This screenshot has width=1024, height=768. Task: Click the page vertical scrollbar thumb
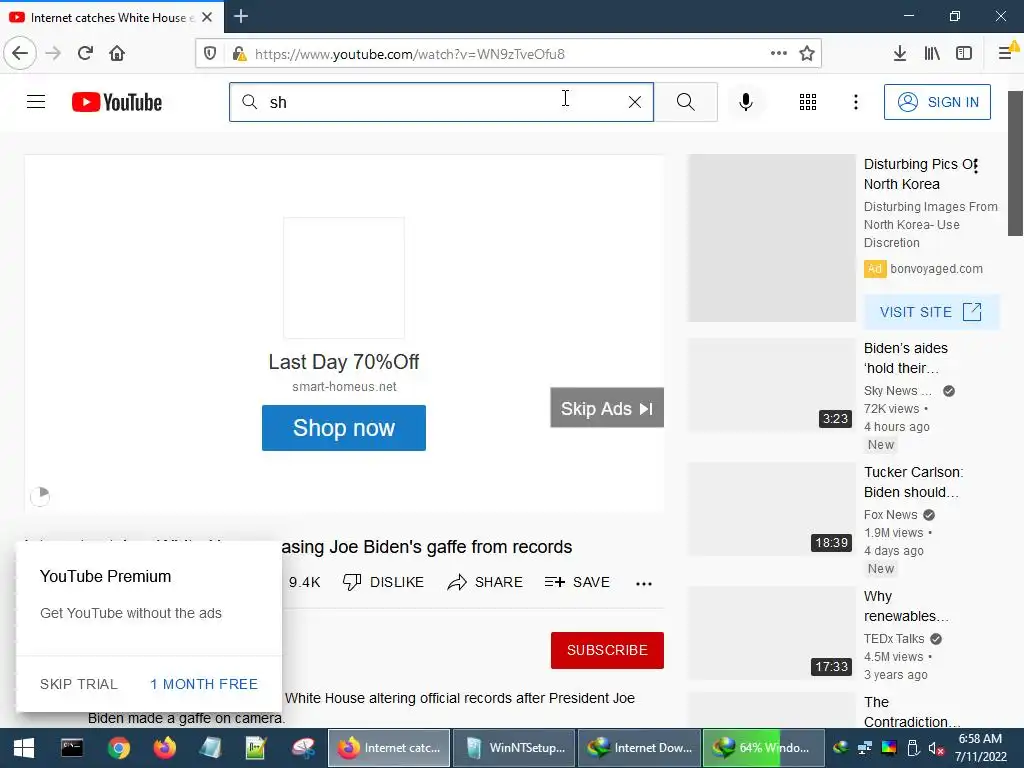[x=1016, y=163]
